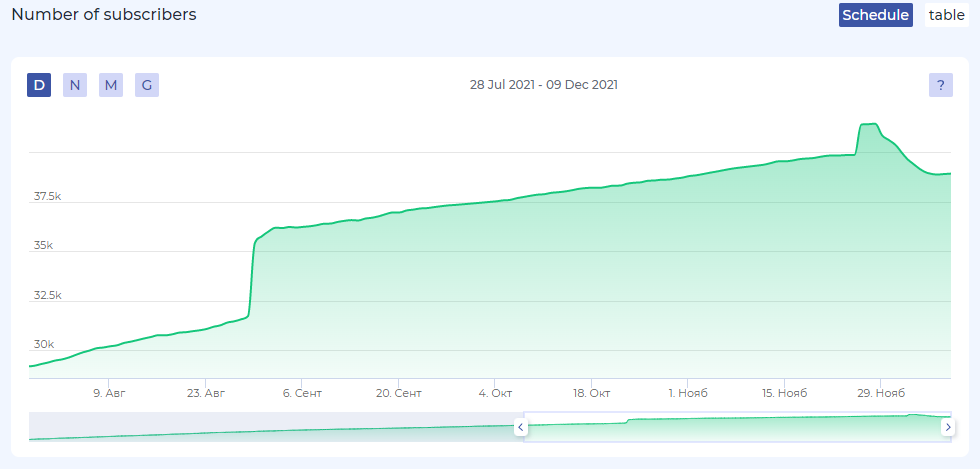Click the 30k axis label
This screenshot has width=980, height=469.
click(x=44, y=345)
